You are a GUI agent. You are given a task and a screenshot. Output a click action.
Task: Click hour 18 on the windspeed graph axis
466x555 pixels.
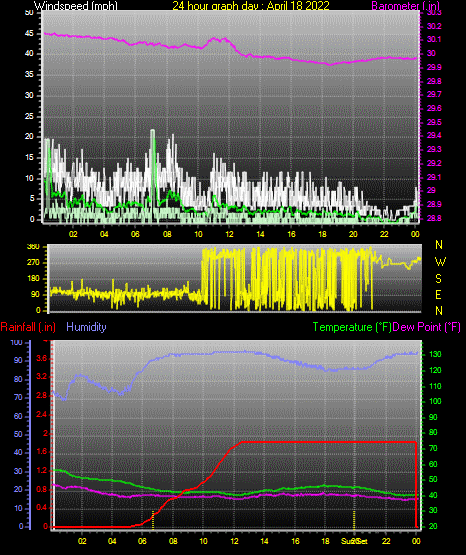[322, 234]
